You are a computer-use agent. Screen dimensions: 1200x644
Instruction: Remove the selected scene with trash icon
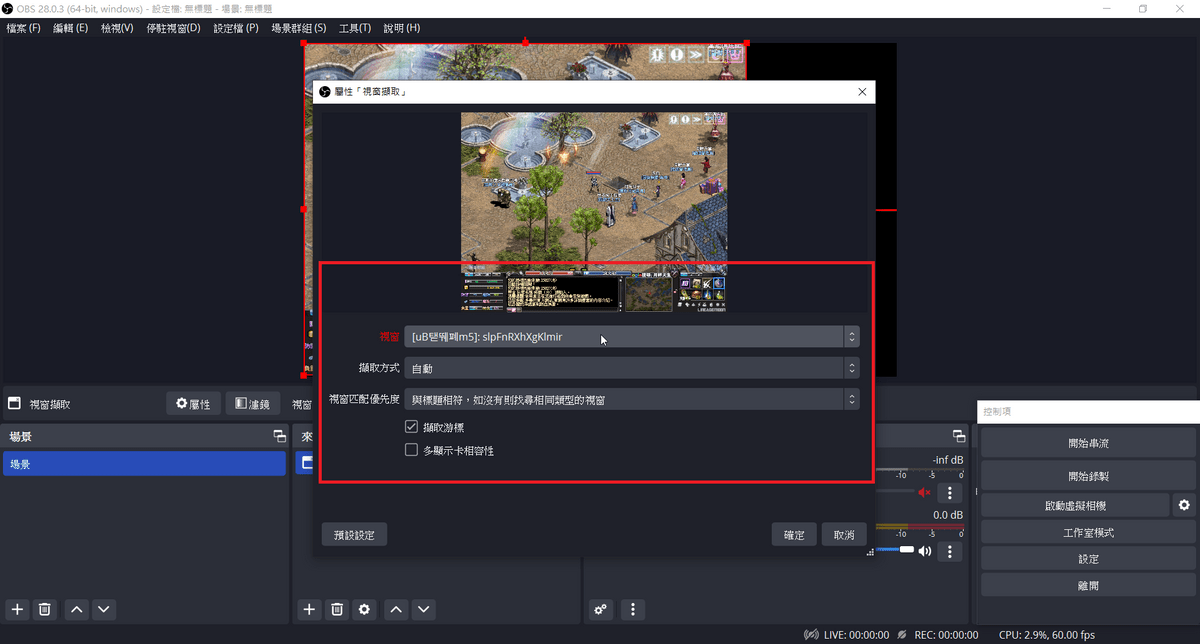tap(44, 609)
